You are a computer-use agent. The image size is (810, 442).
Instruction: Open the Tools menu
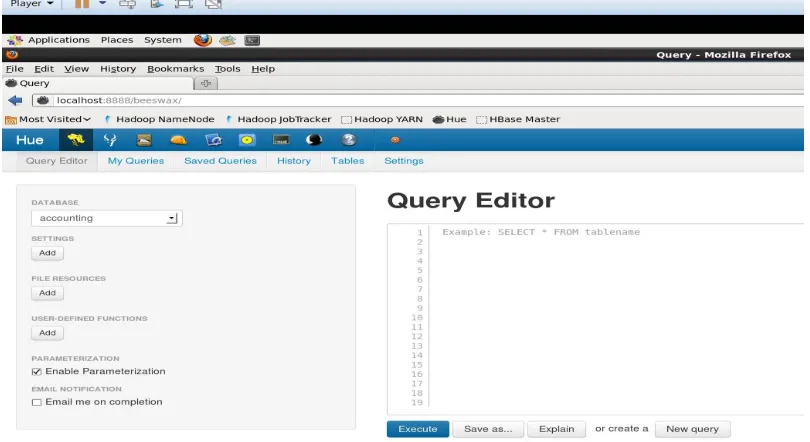pos(227,69)
